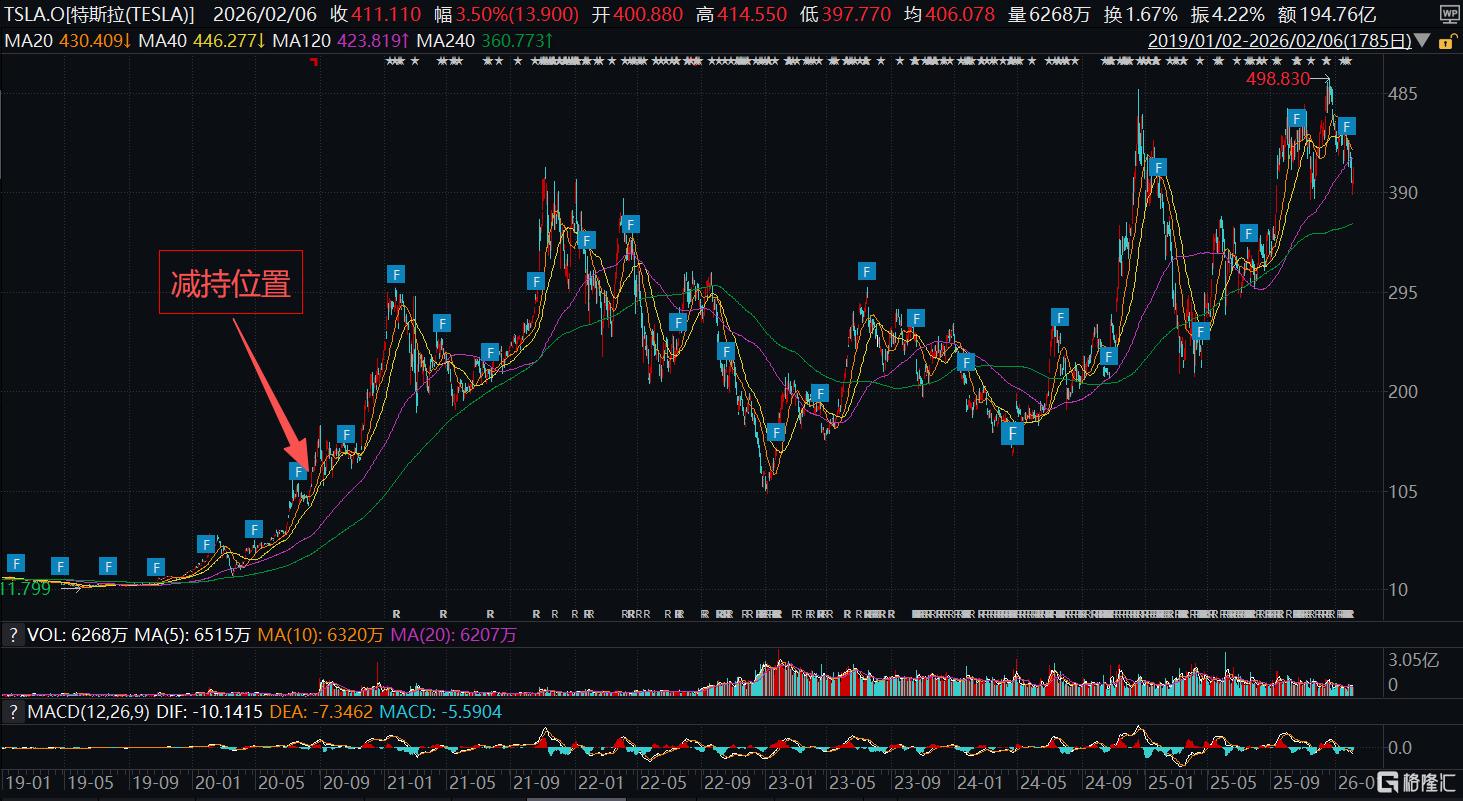This screenshot has width=1463, height=801.
Task: Select the leftmost F event marker on the chart
Action: (x=15, y=563)
